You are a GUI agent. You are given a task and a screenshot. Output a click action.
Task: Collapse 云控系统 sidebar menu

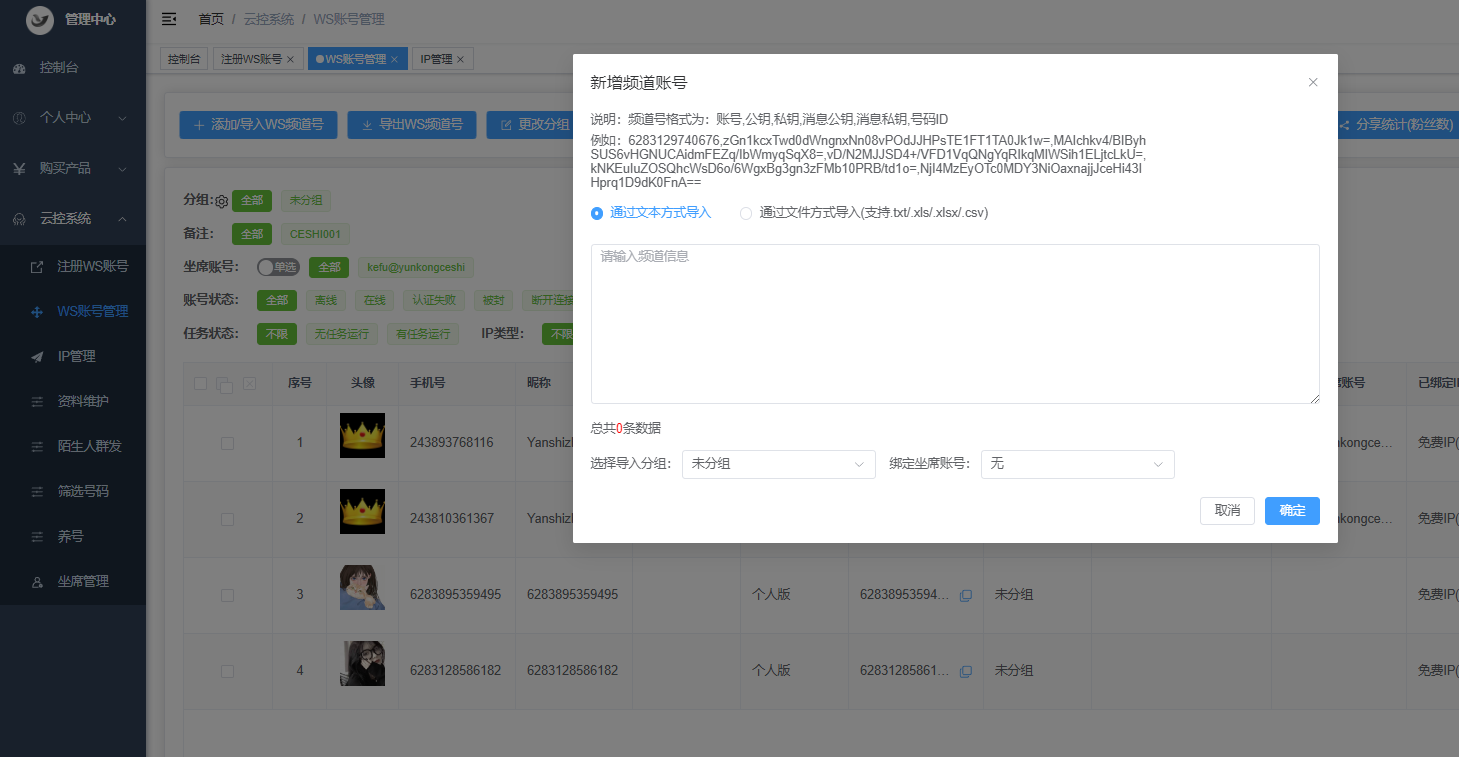point(73,218)
